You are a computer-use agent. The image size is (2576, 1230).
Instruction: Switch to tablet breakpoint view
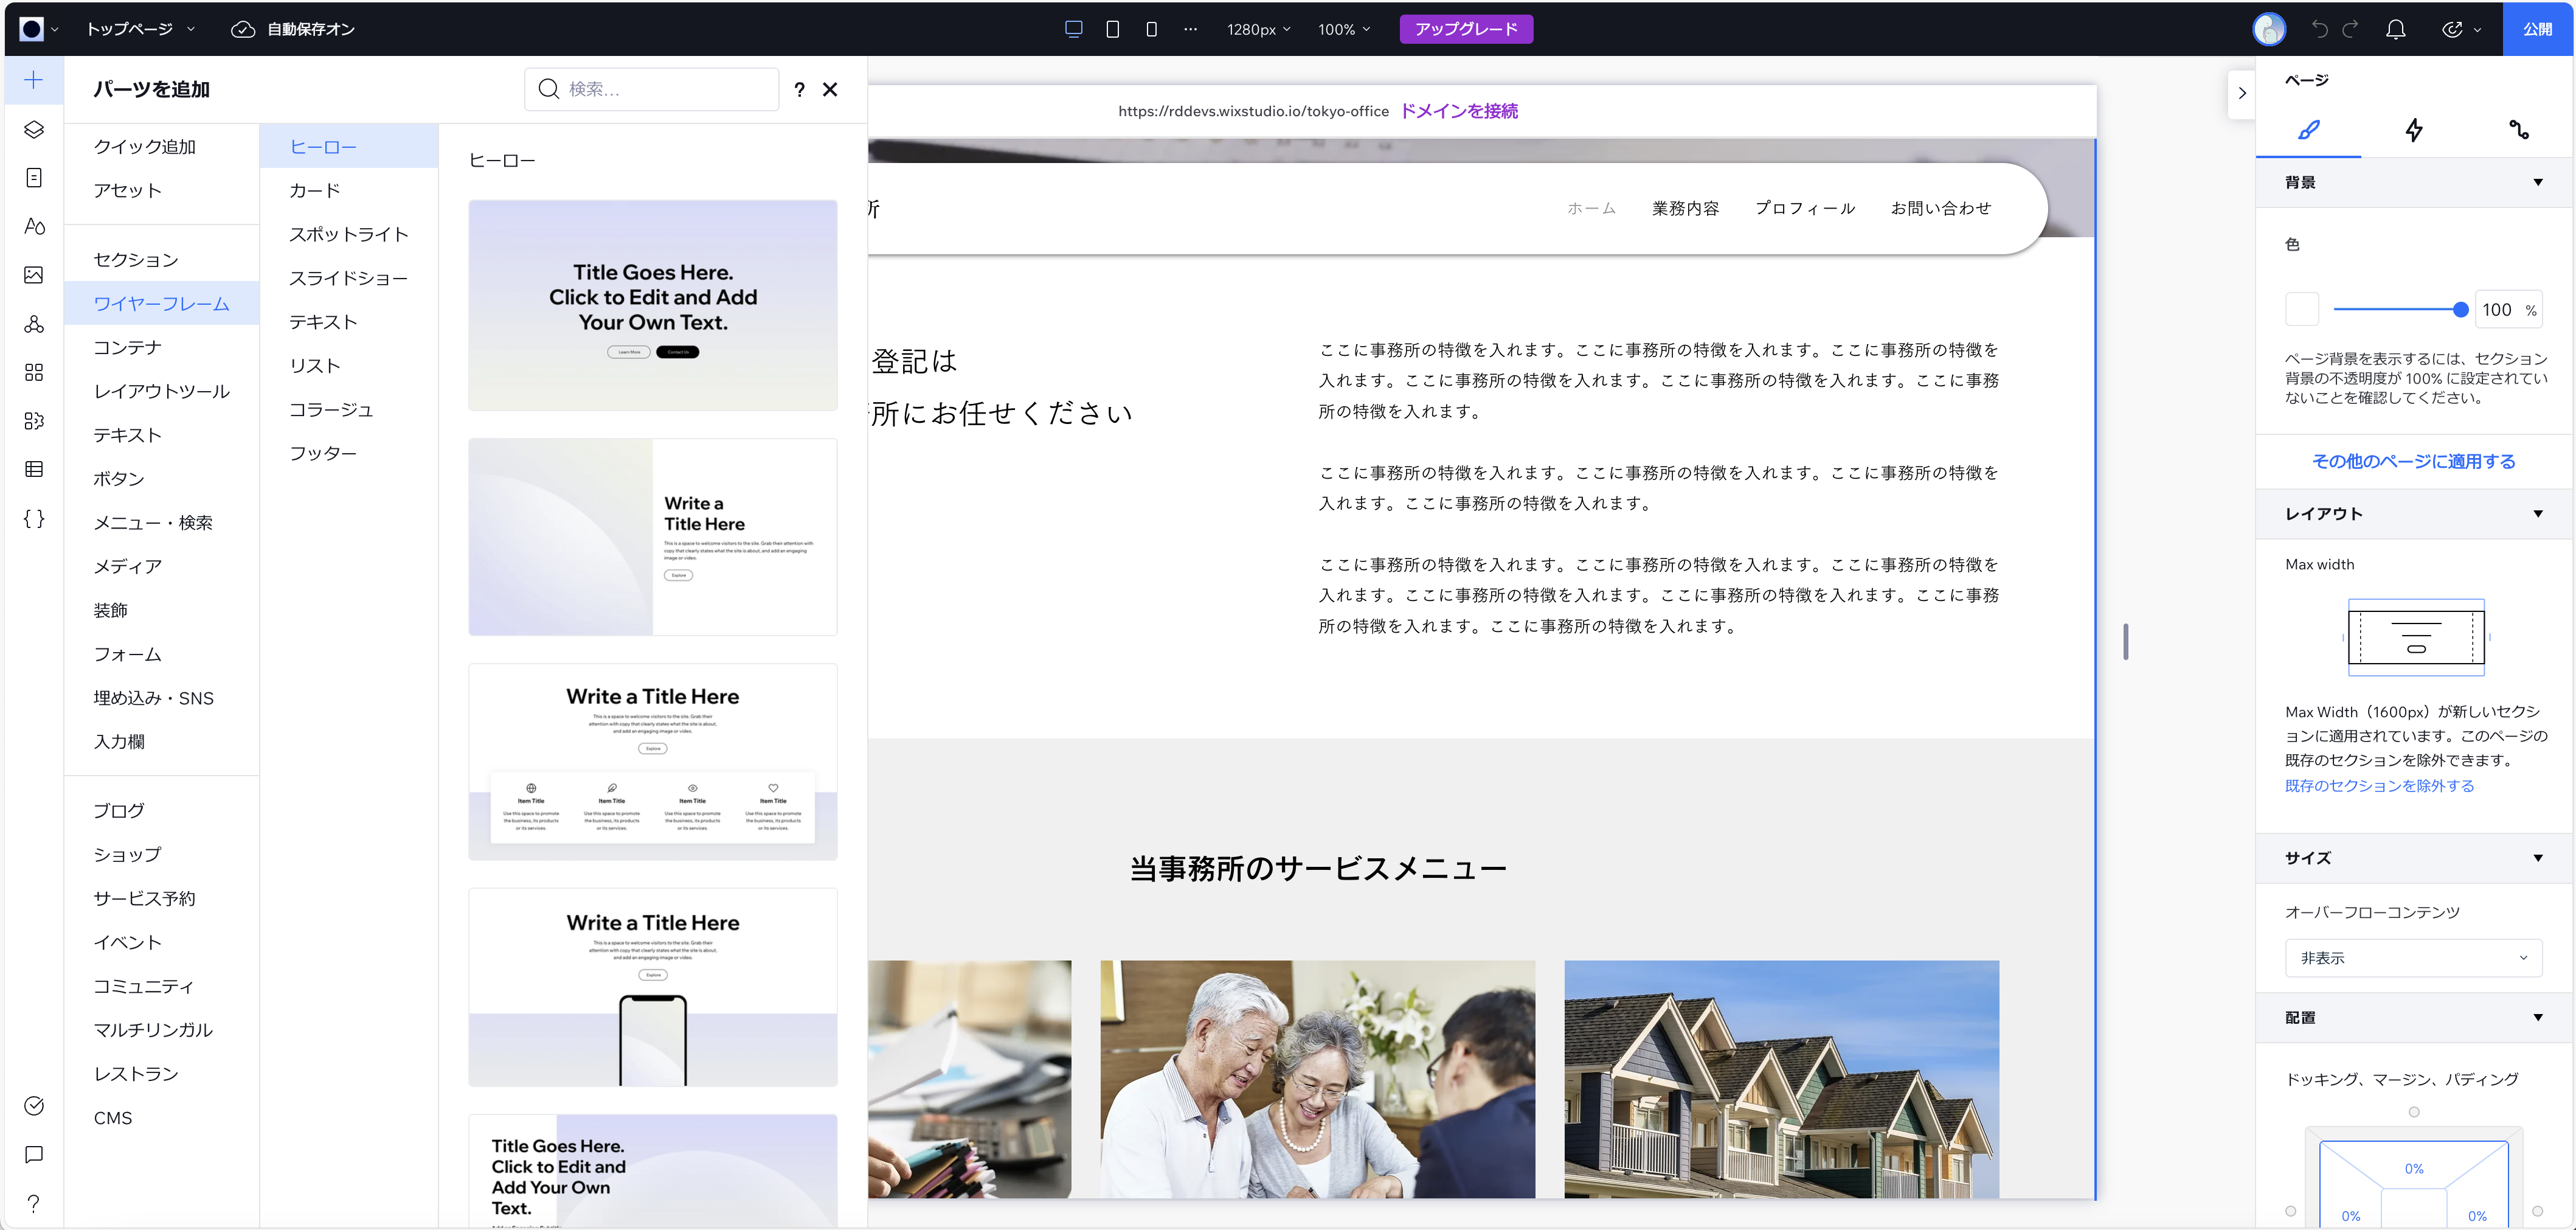[1112, 29]
